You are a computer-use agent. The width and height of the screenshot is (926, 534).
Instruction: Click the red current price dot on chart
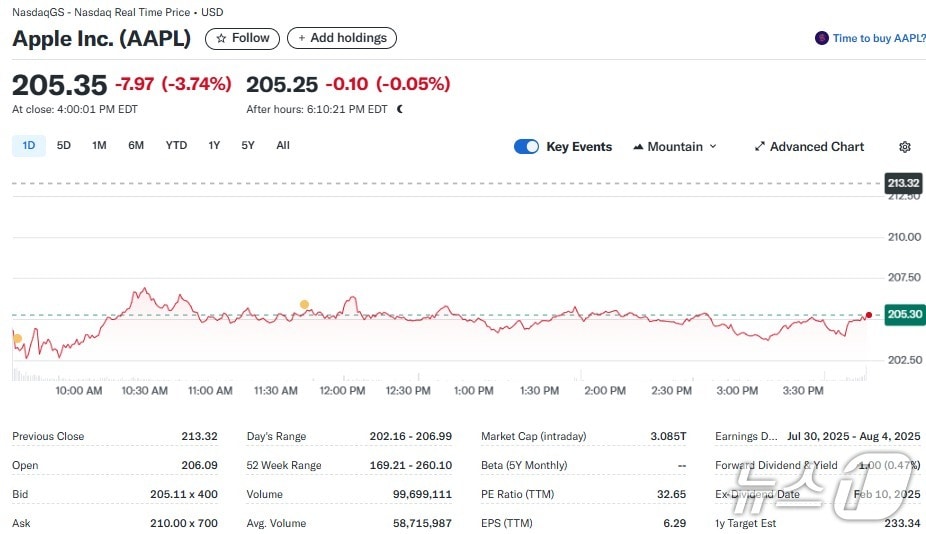pos(869,315)
